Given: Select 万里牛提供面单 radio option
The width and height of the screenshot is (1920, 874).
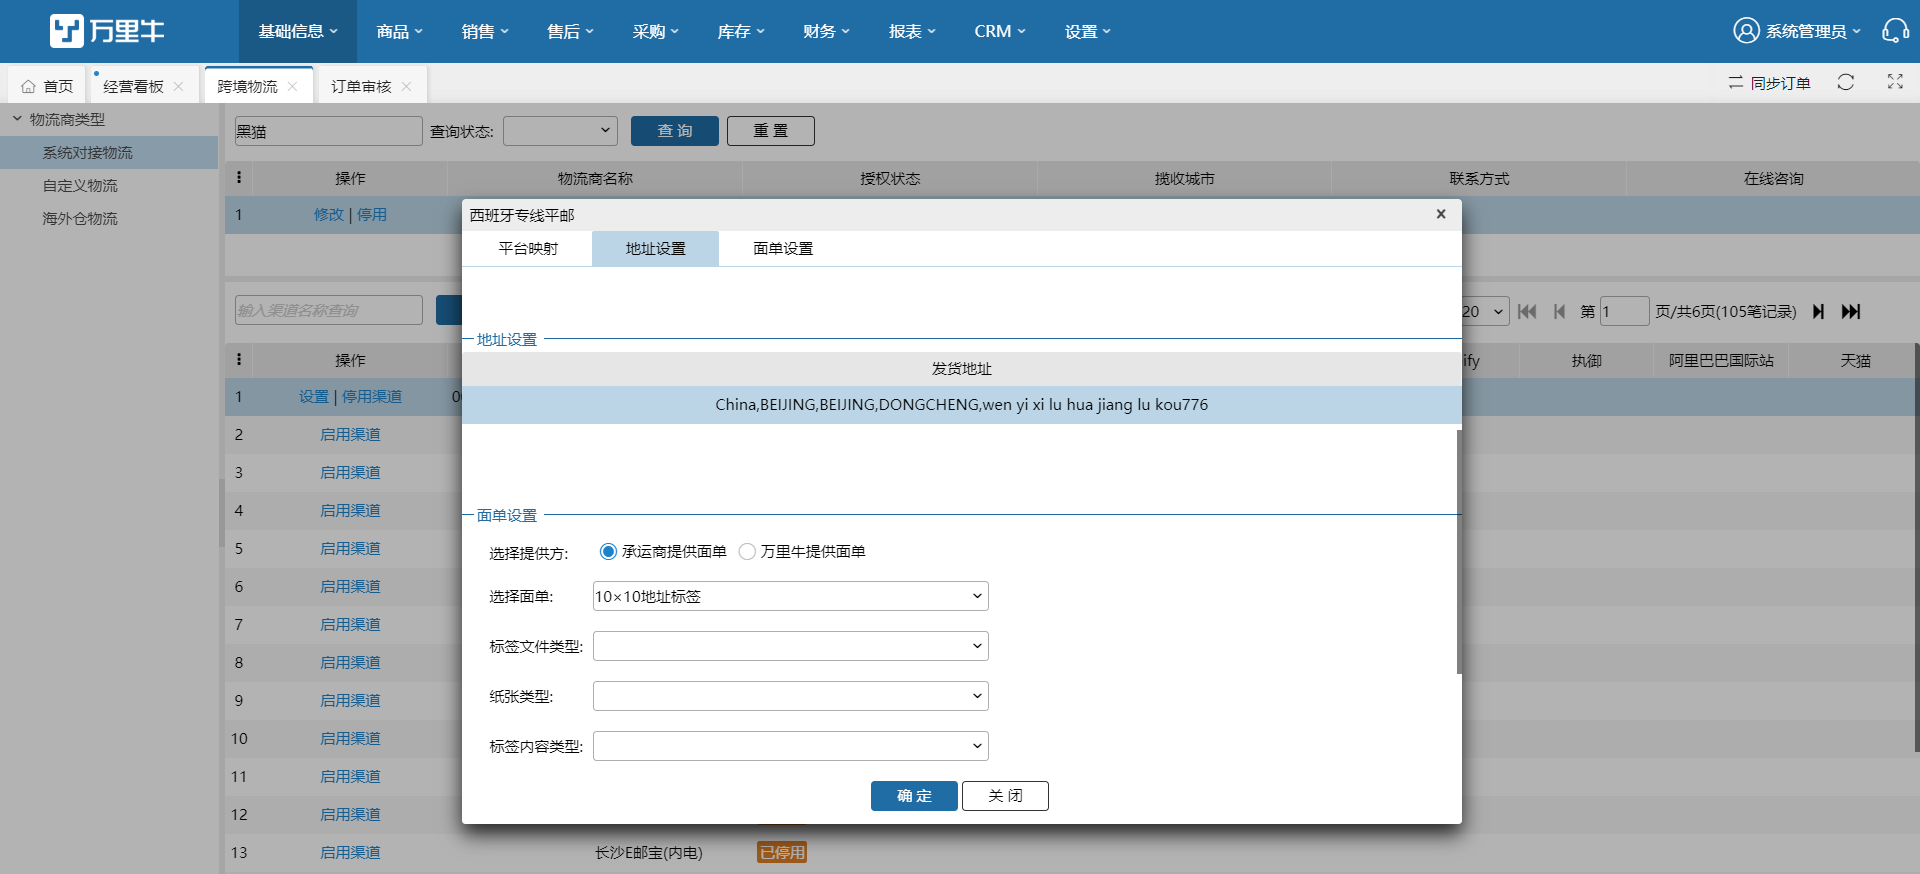Looking at the screenshot, I should point(747,551).
